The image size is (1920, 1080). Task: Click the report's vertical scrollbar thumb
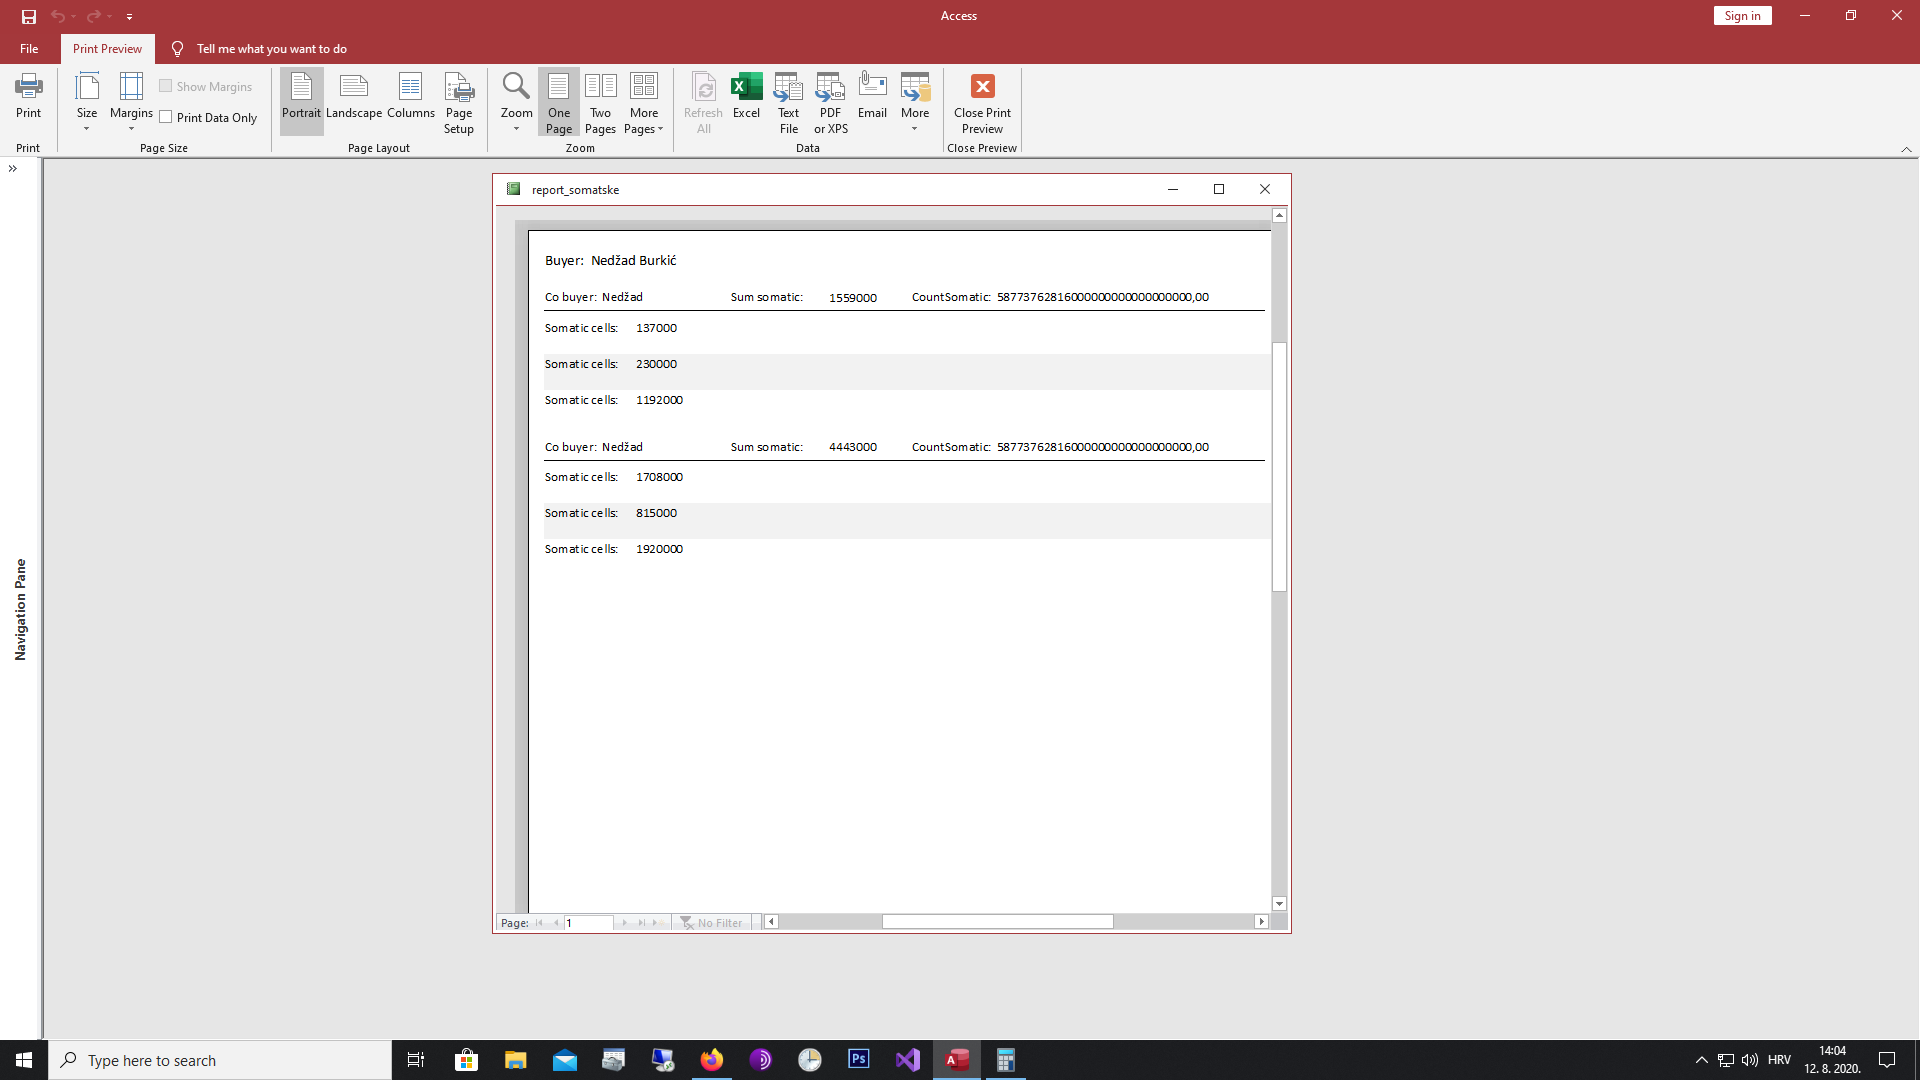1279,466
